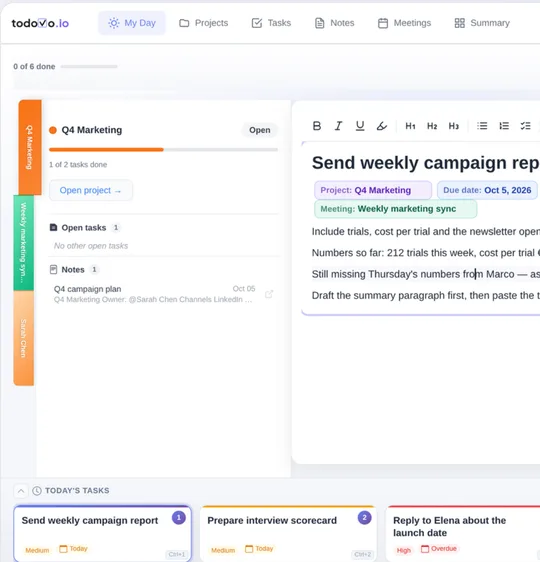Click the Medium priority tag on campaign report card
Viewport: 540px width, 562px height.
coord(37,550)
